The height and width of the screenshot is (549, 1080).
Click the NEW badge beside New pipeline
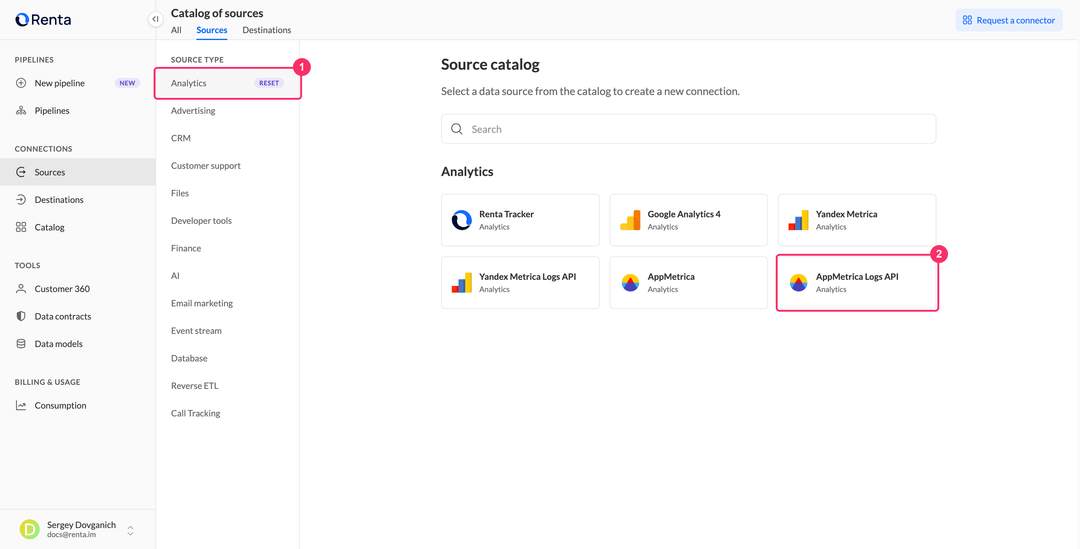(127, 83)
